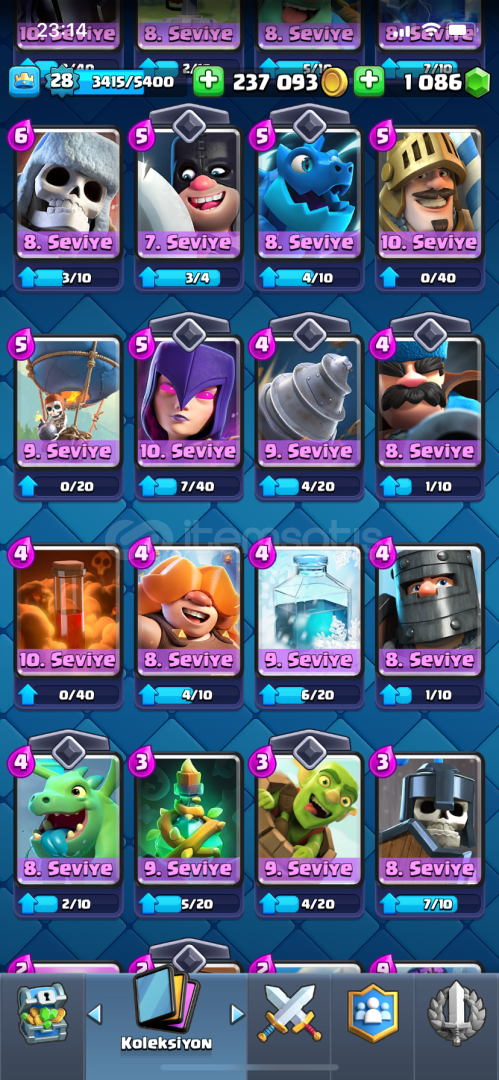Open the clan social shield icon
Viewport: 499px width, 1080px height.
372,1012
